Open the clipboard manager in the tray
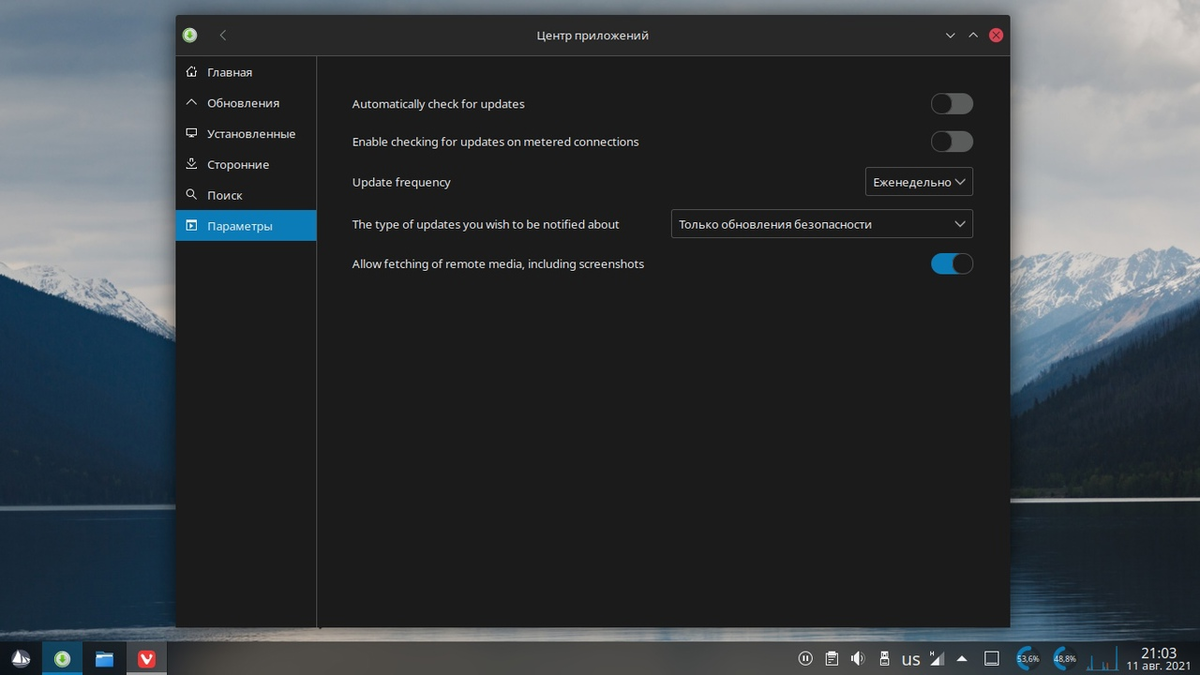This screenshot has height=675, width=1200. coord(831,658)
